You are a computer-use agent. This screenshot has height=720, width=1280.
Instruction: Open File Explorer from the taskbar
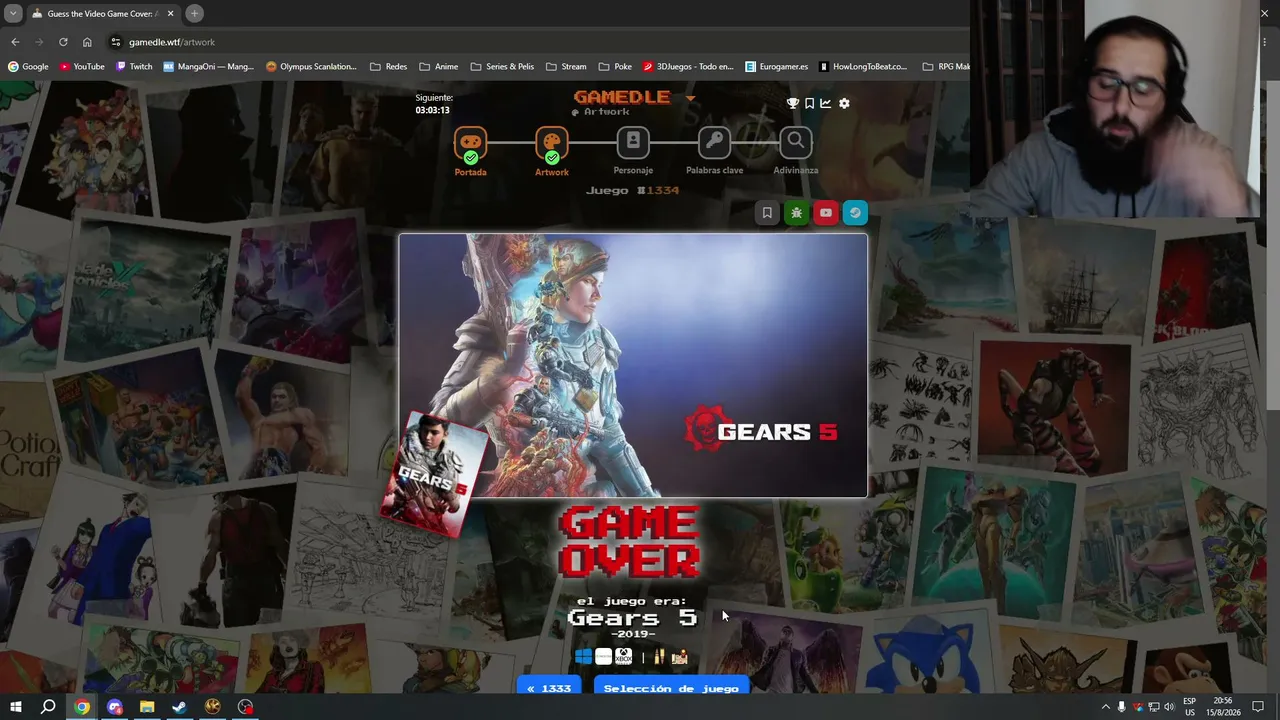[x=147, y=707]
